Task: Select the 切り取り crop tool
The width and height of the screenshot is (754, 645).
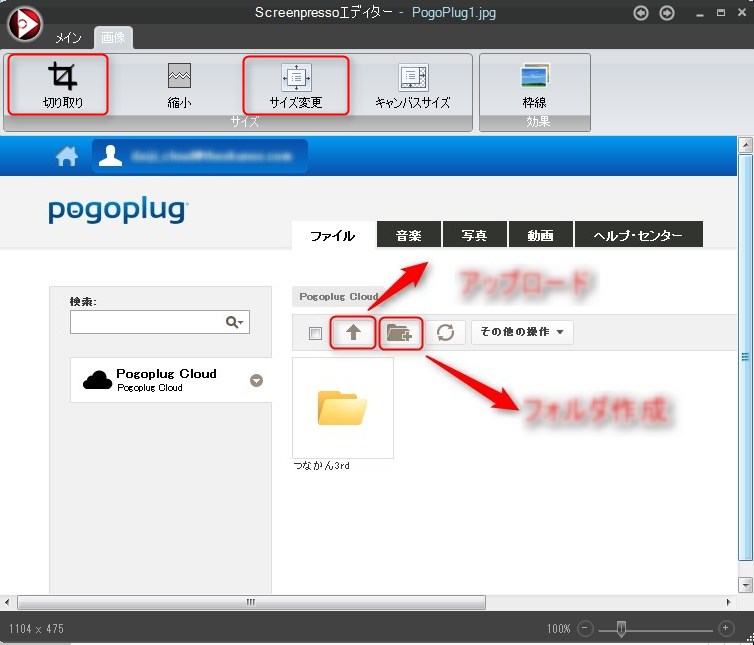Action: [63, 85]
